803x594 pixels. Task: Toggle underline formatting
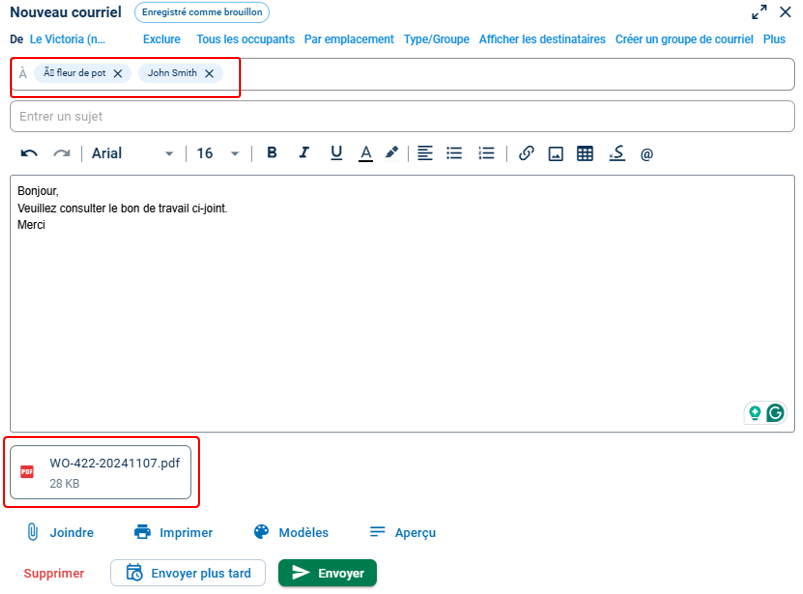coord(336,153)
